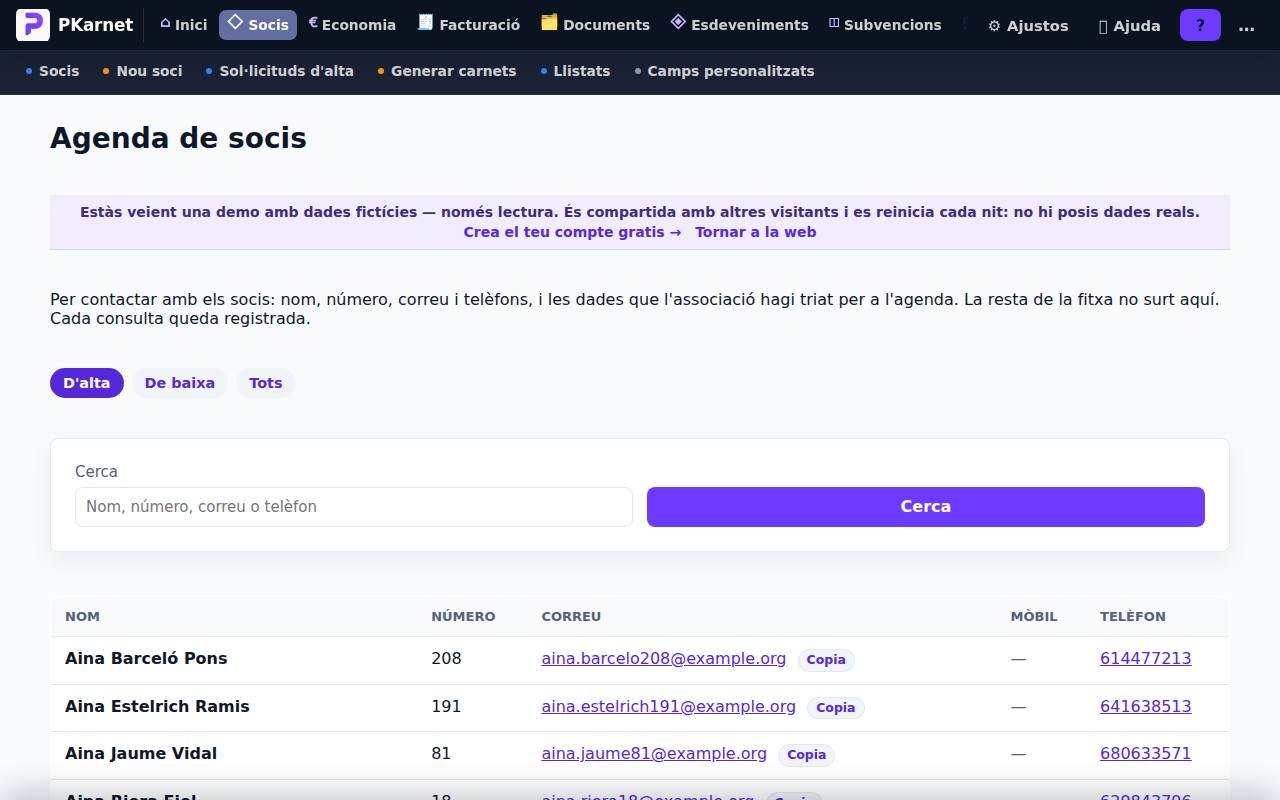Click the PKarnet logo icon
Viewport: 1280px width, 800px height.
[x=33, y=25]
